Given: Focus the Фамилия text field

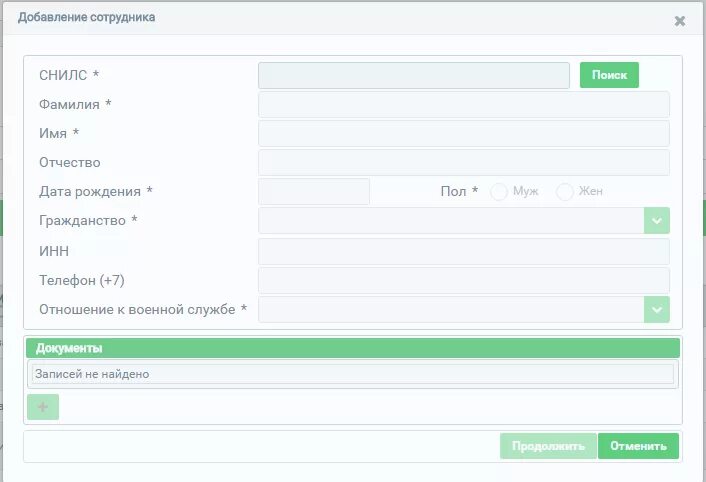Looking at the screenshot, I should (464, 104).
